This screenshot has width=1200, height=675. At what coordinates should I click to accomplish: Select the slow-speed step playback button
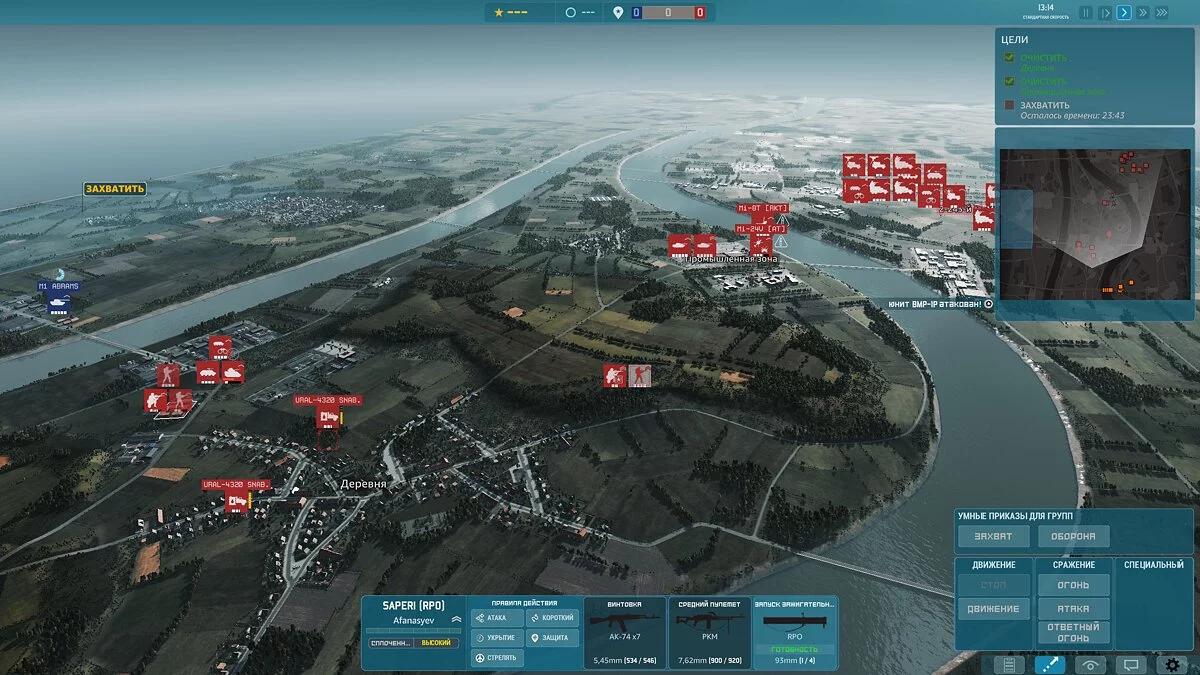[1105, 13]
